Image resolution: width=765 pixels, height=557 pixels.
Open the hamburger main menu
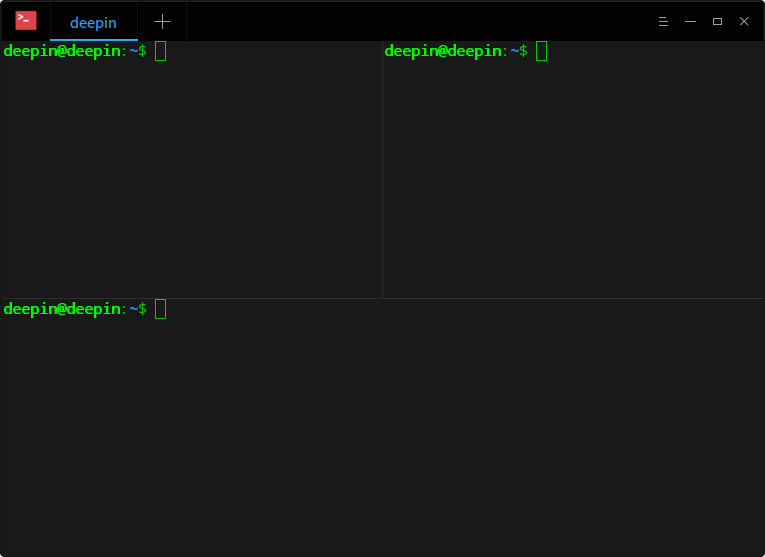pyautogui.click(x=663, y=21)
